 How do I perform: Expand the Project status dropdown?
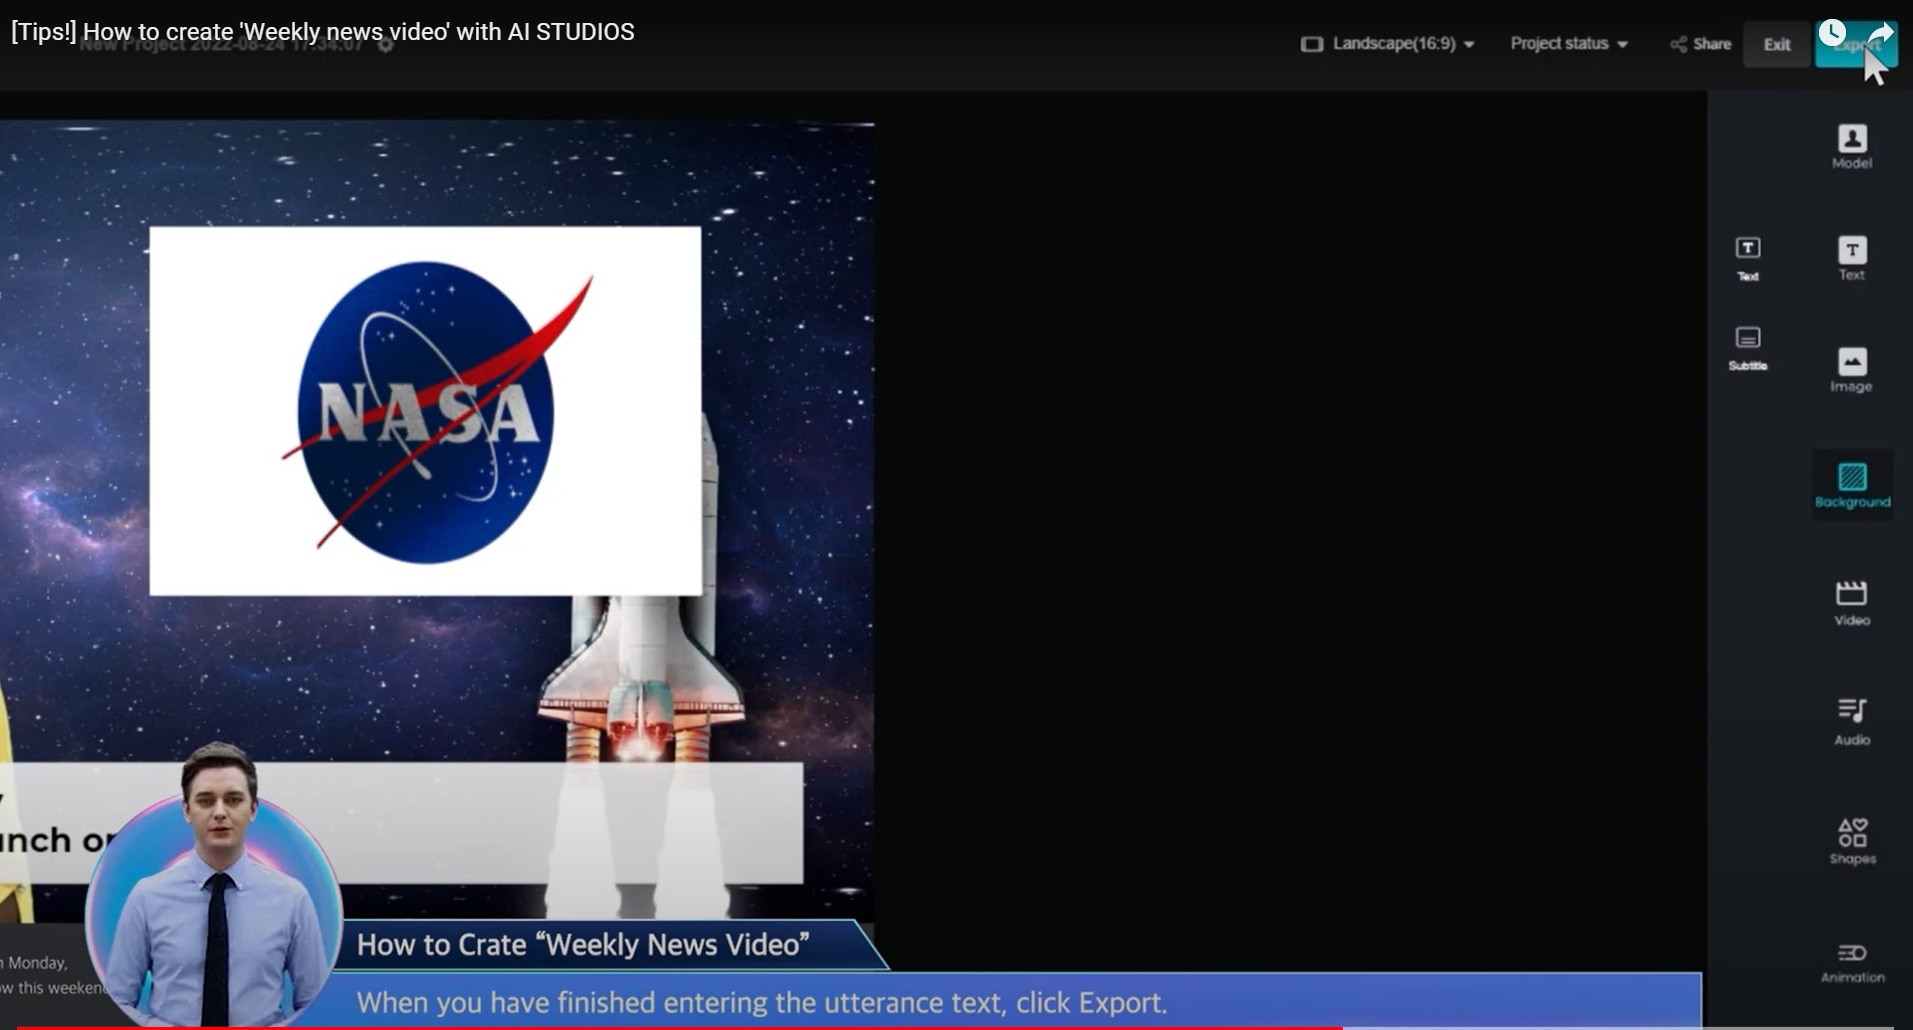[1569, 44]
